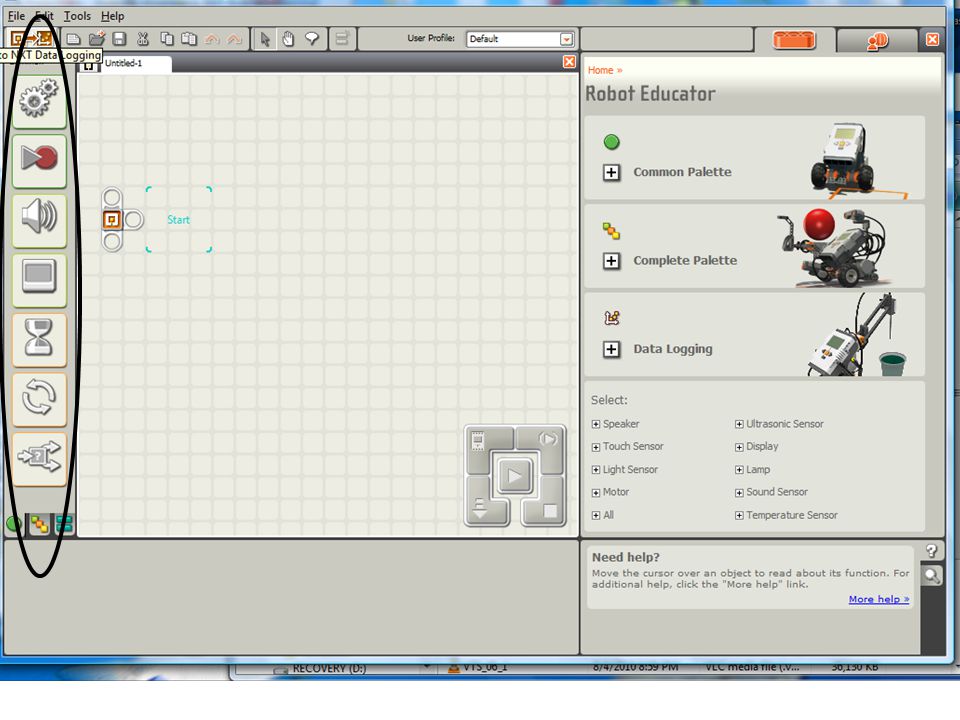This screenshot has width=960, height=720.
Task: Open the Tools menu
Action: [x=77, y=16]
